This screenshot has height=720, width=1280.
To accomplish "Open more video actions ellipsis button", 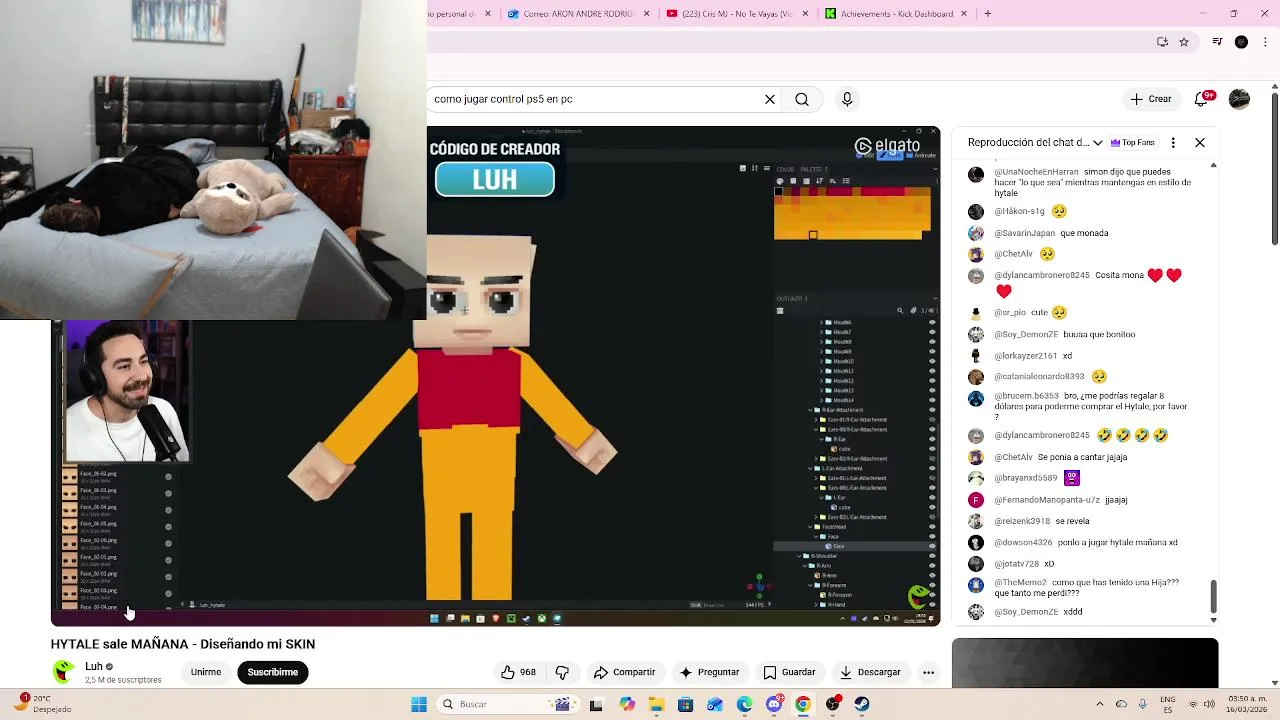I will pyautogui.click(x=928, y=672).
